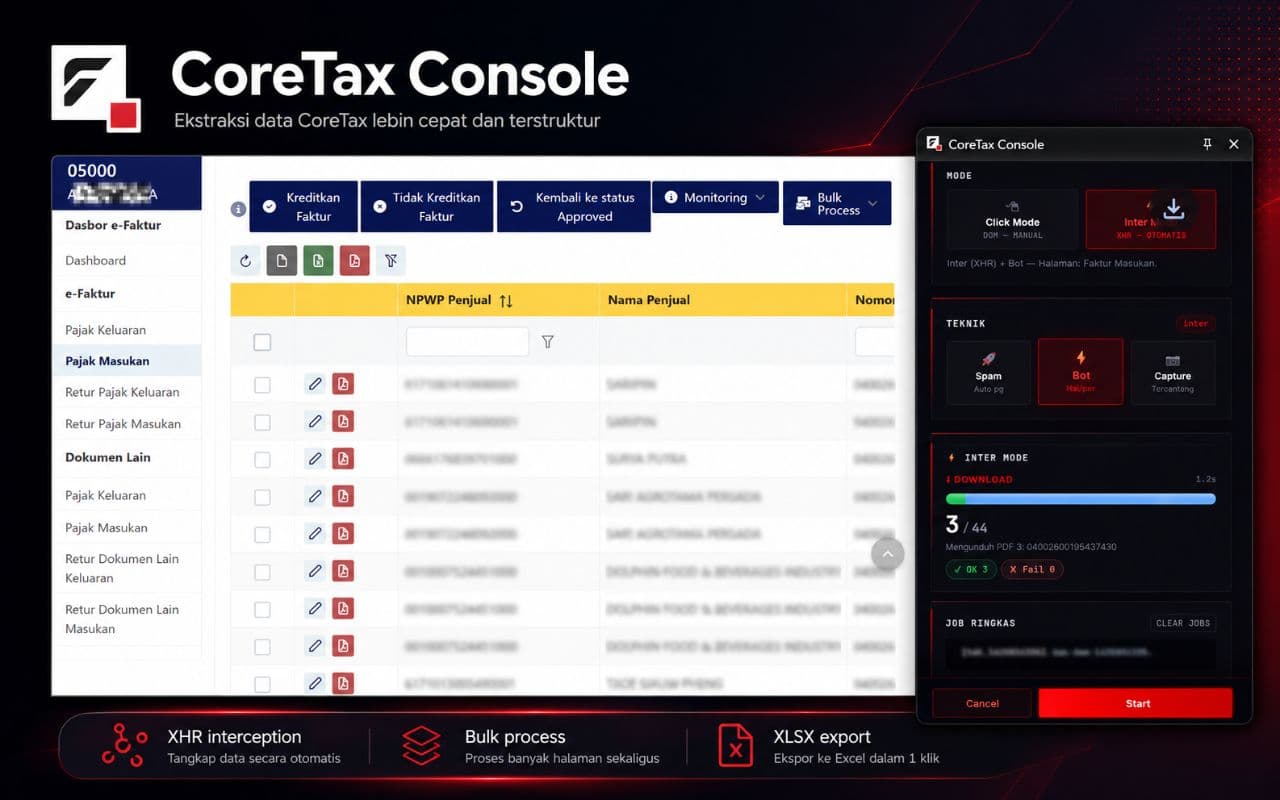Screen dimensions: 1280x800
Task: Click the Fail 0 status badge
Action: [x=1033, y=569]
